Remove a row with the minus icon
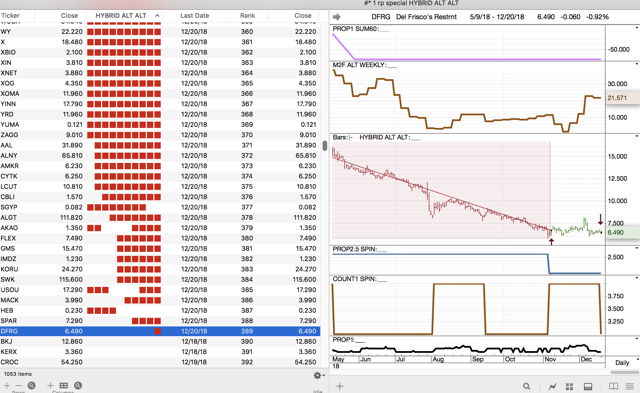The height and width of the screenshot is (393, 640). click(x=19, y=385)
